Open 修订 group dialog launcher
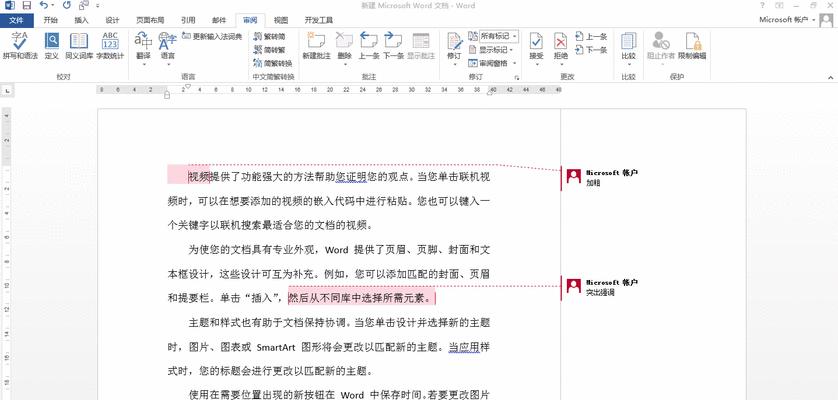This screenshot has width=838, height=400. pos(517,78)
